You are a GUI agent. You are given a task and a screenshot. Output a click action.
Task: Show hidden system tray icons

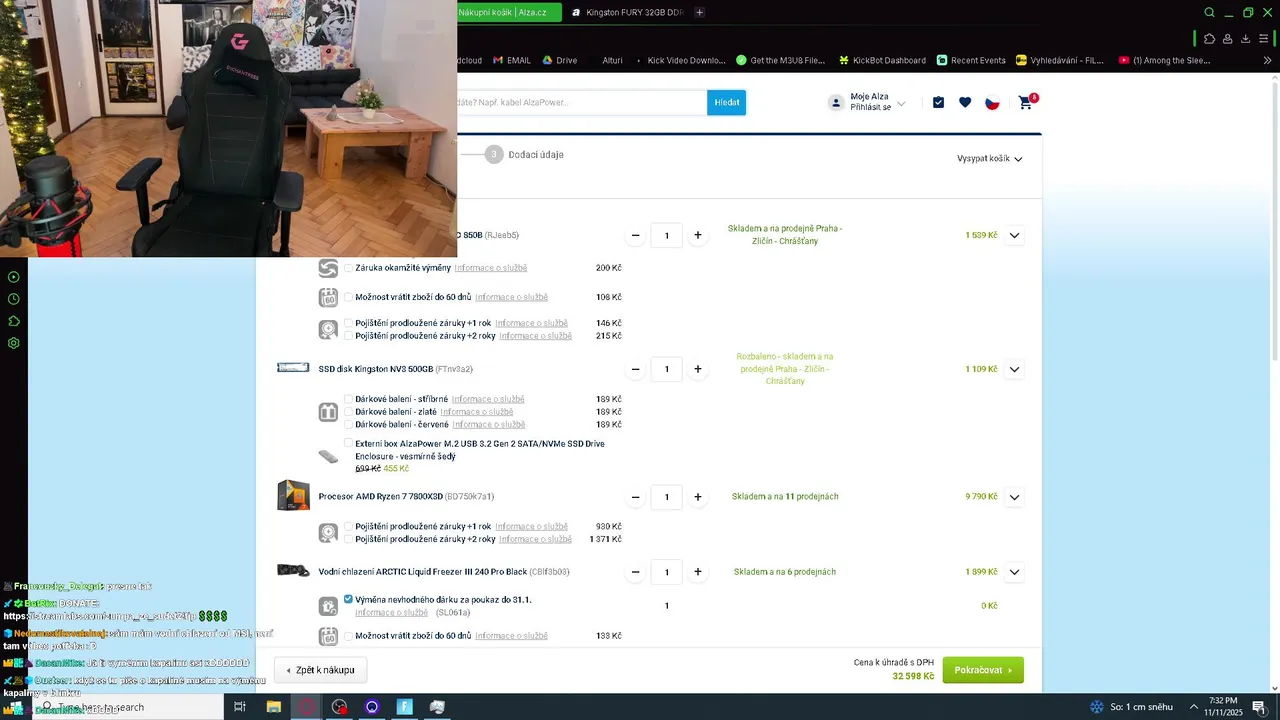(x=1193, y=707)
